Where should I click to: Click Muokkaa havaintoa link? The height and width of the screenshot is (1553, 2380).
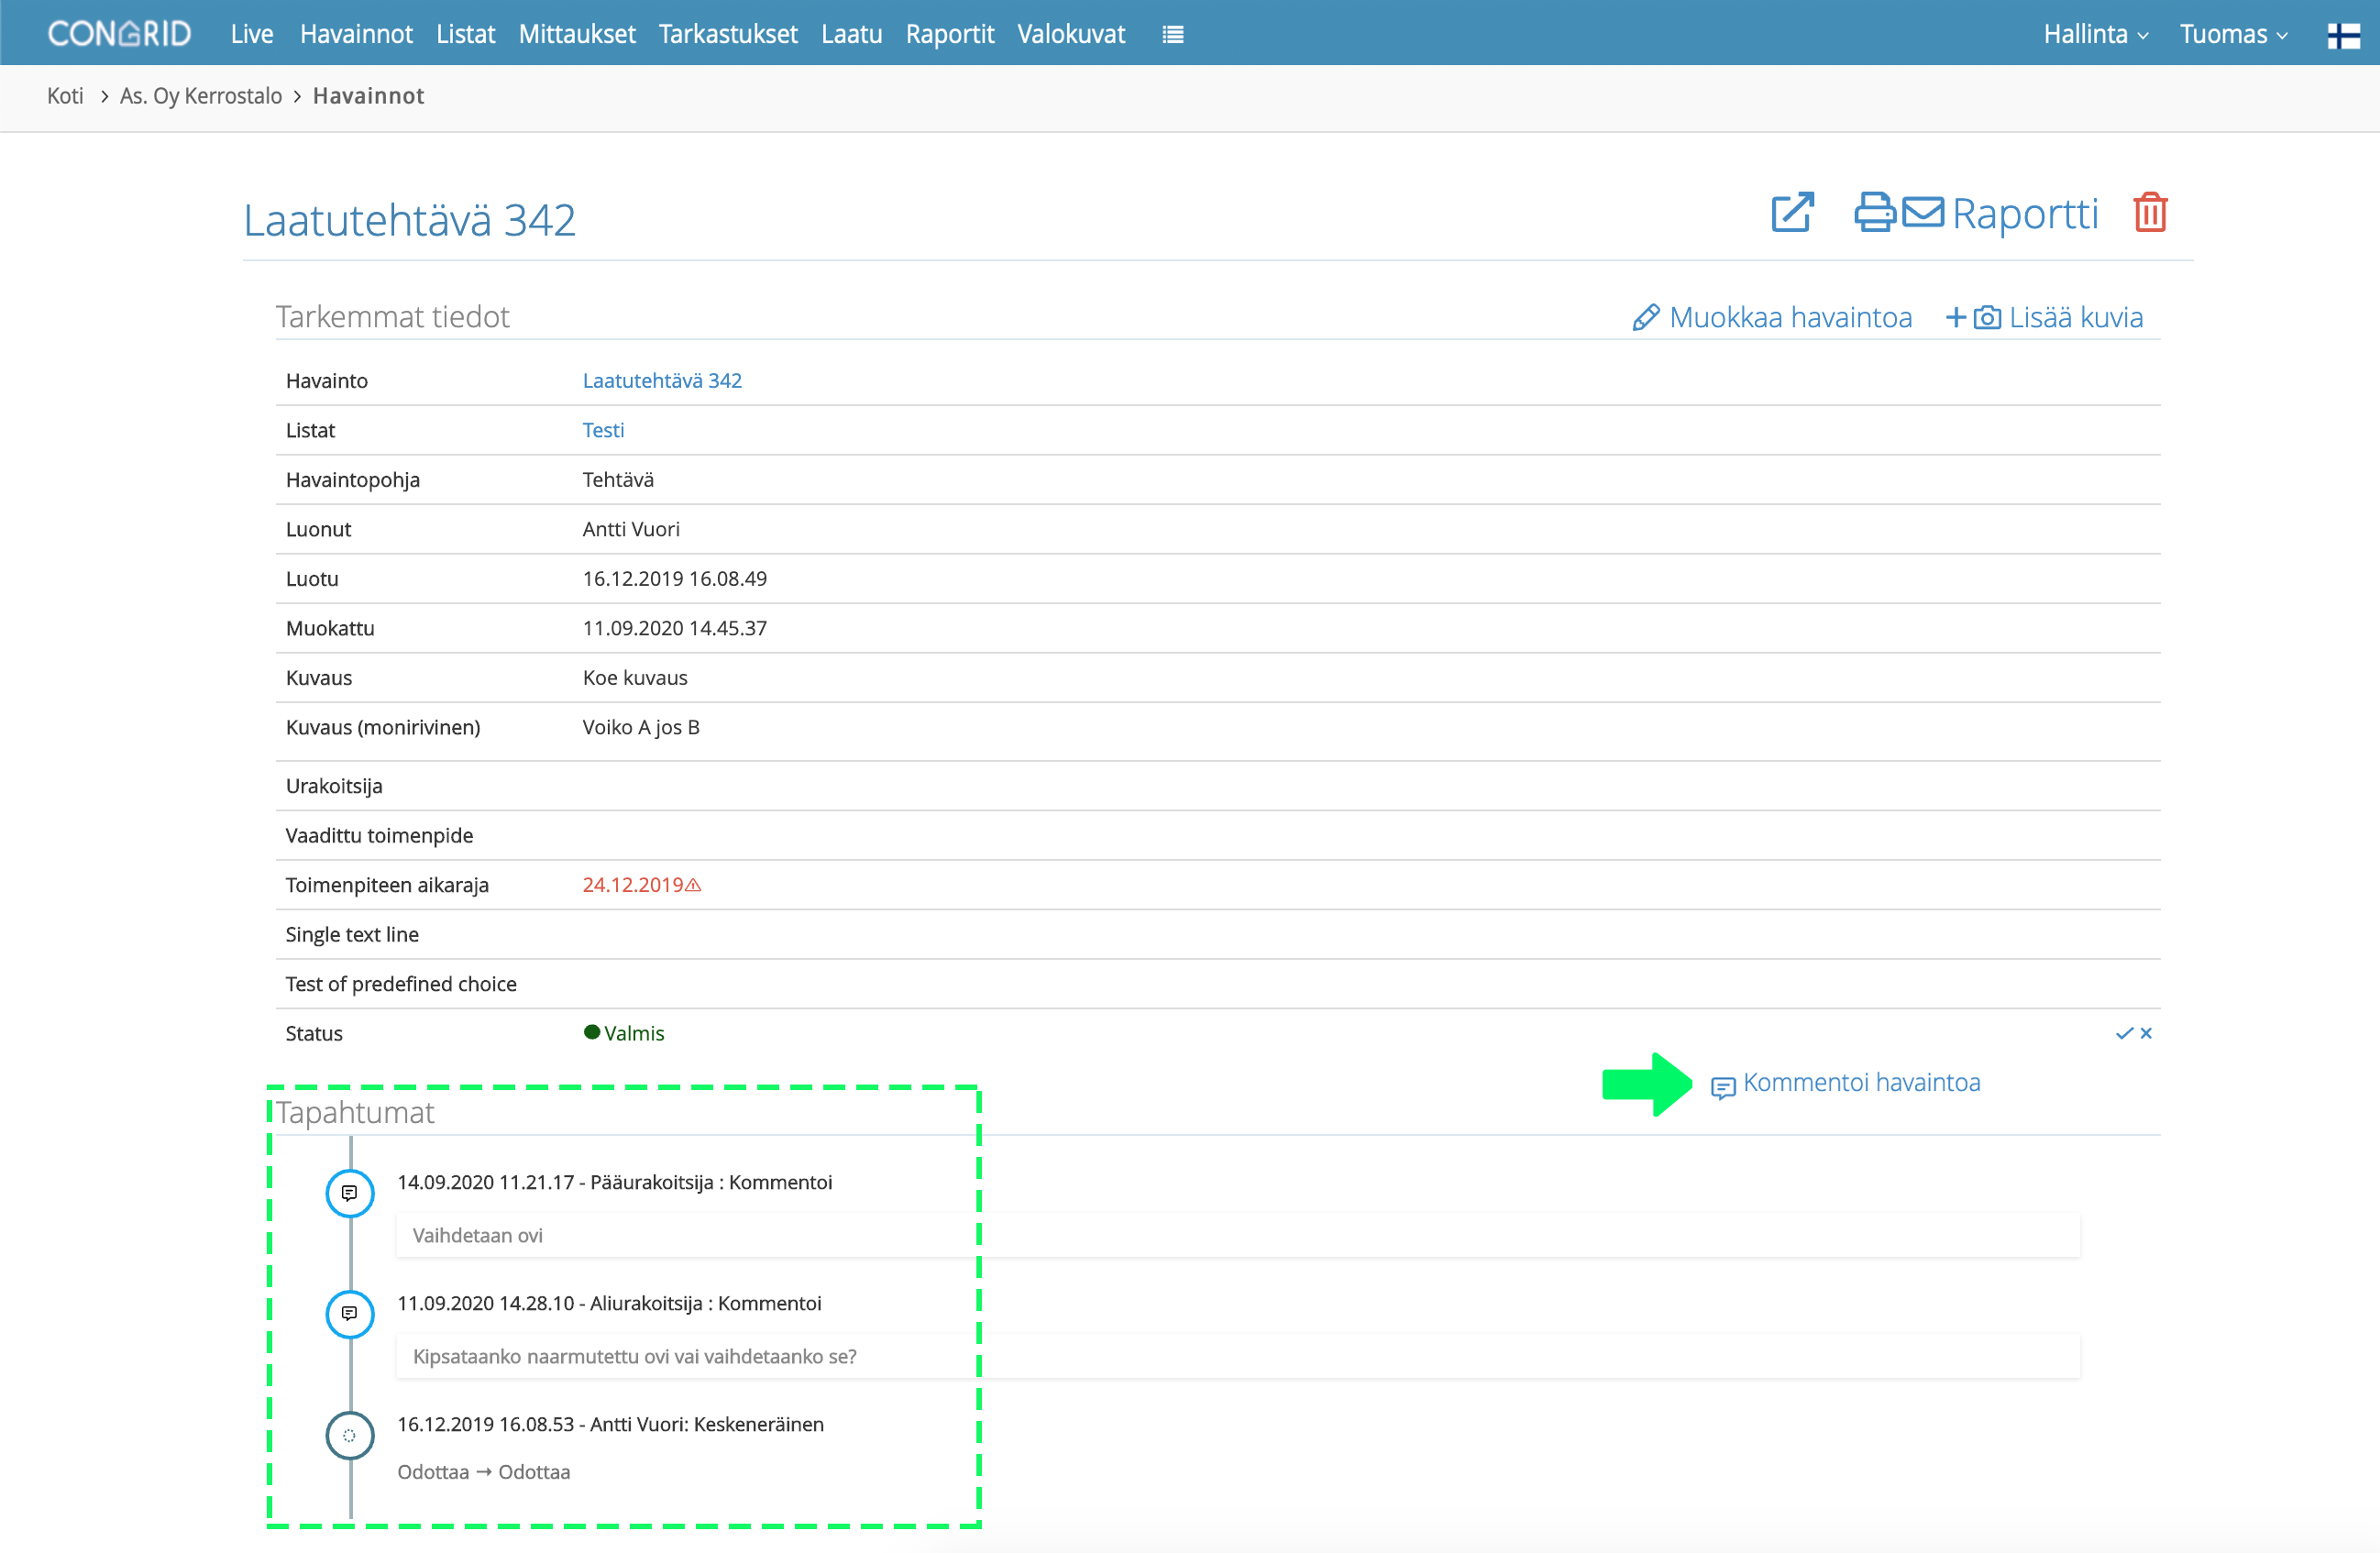pos(1790,317)
